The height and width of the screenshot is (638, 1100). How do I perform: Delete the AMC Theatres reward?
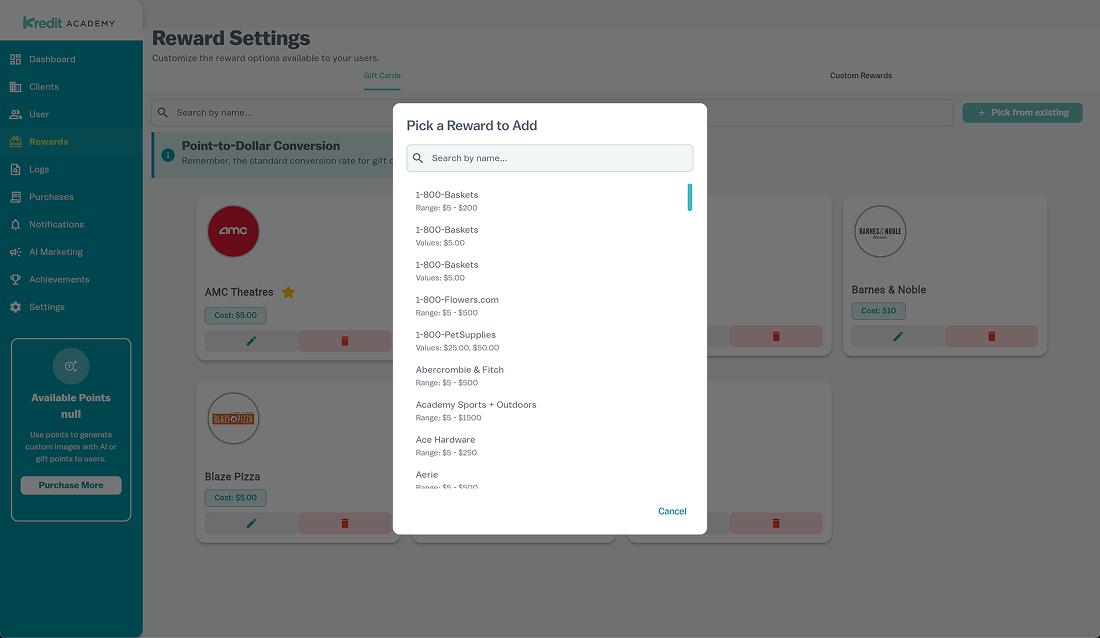point(344,341)
